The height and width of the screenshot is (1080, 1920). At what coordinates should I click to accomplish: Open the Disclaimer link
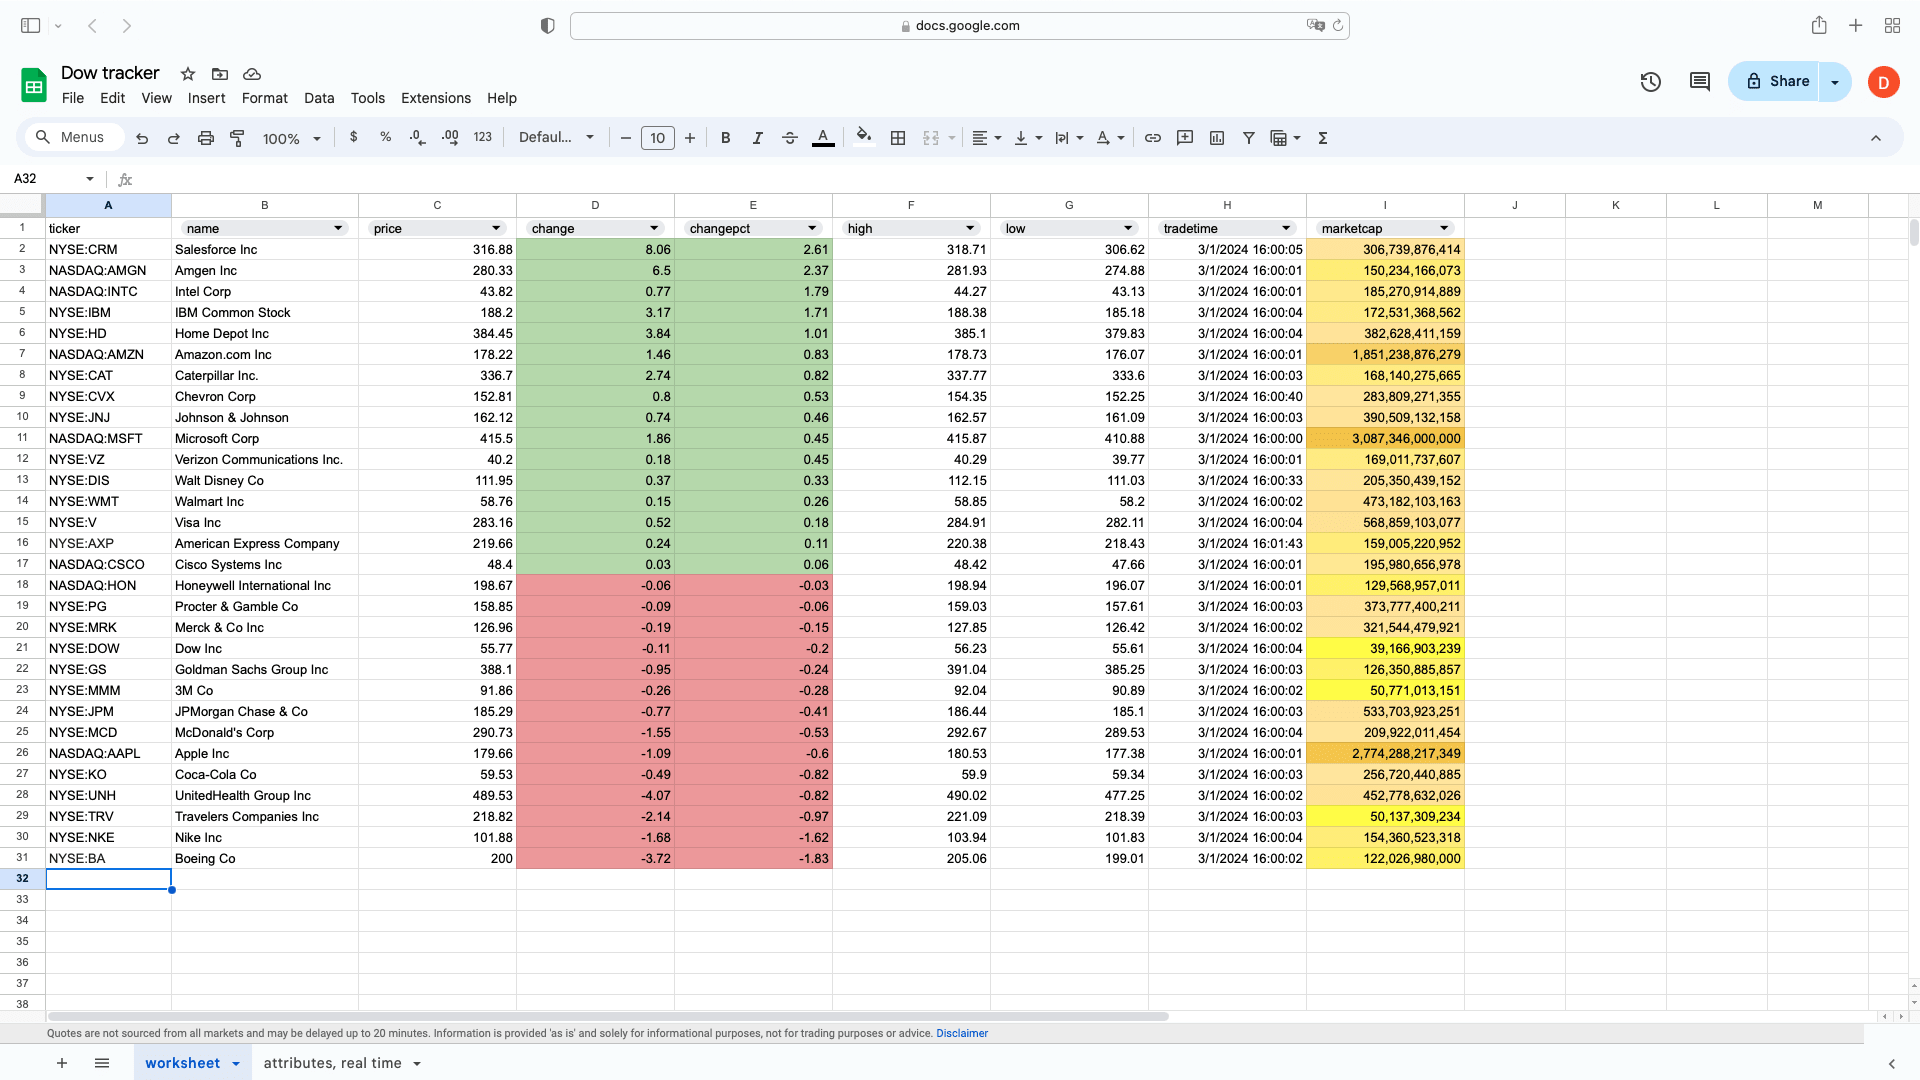[962, 1033]
